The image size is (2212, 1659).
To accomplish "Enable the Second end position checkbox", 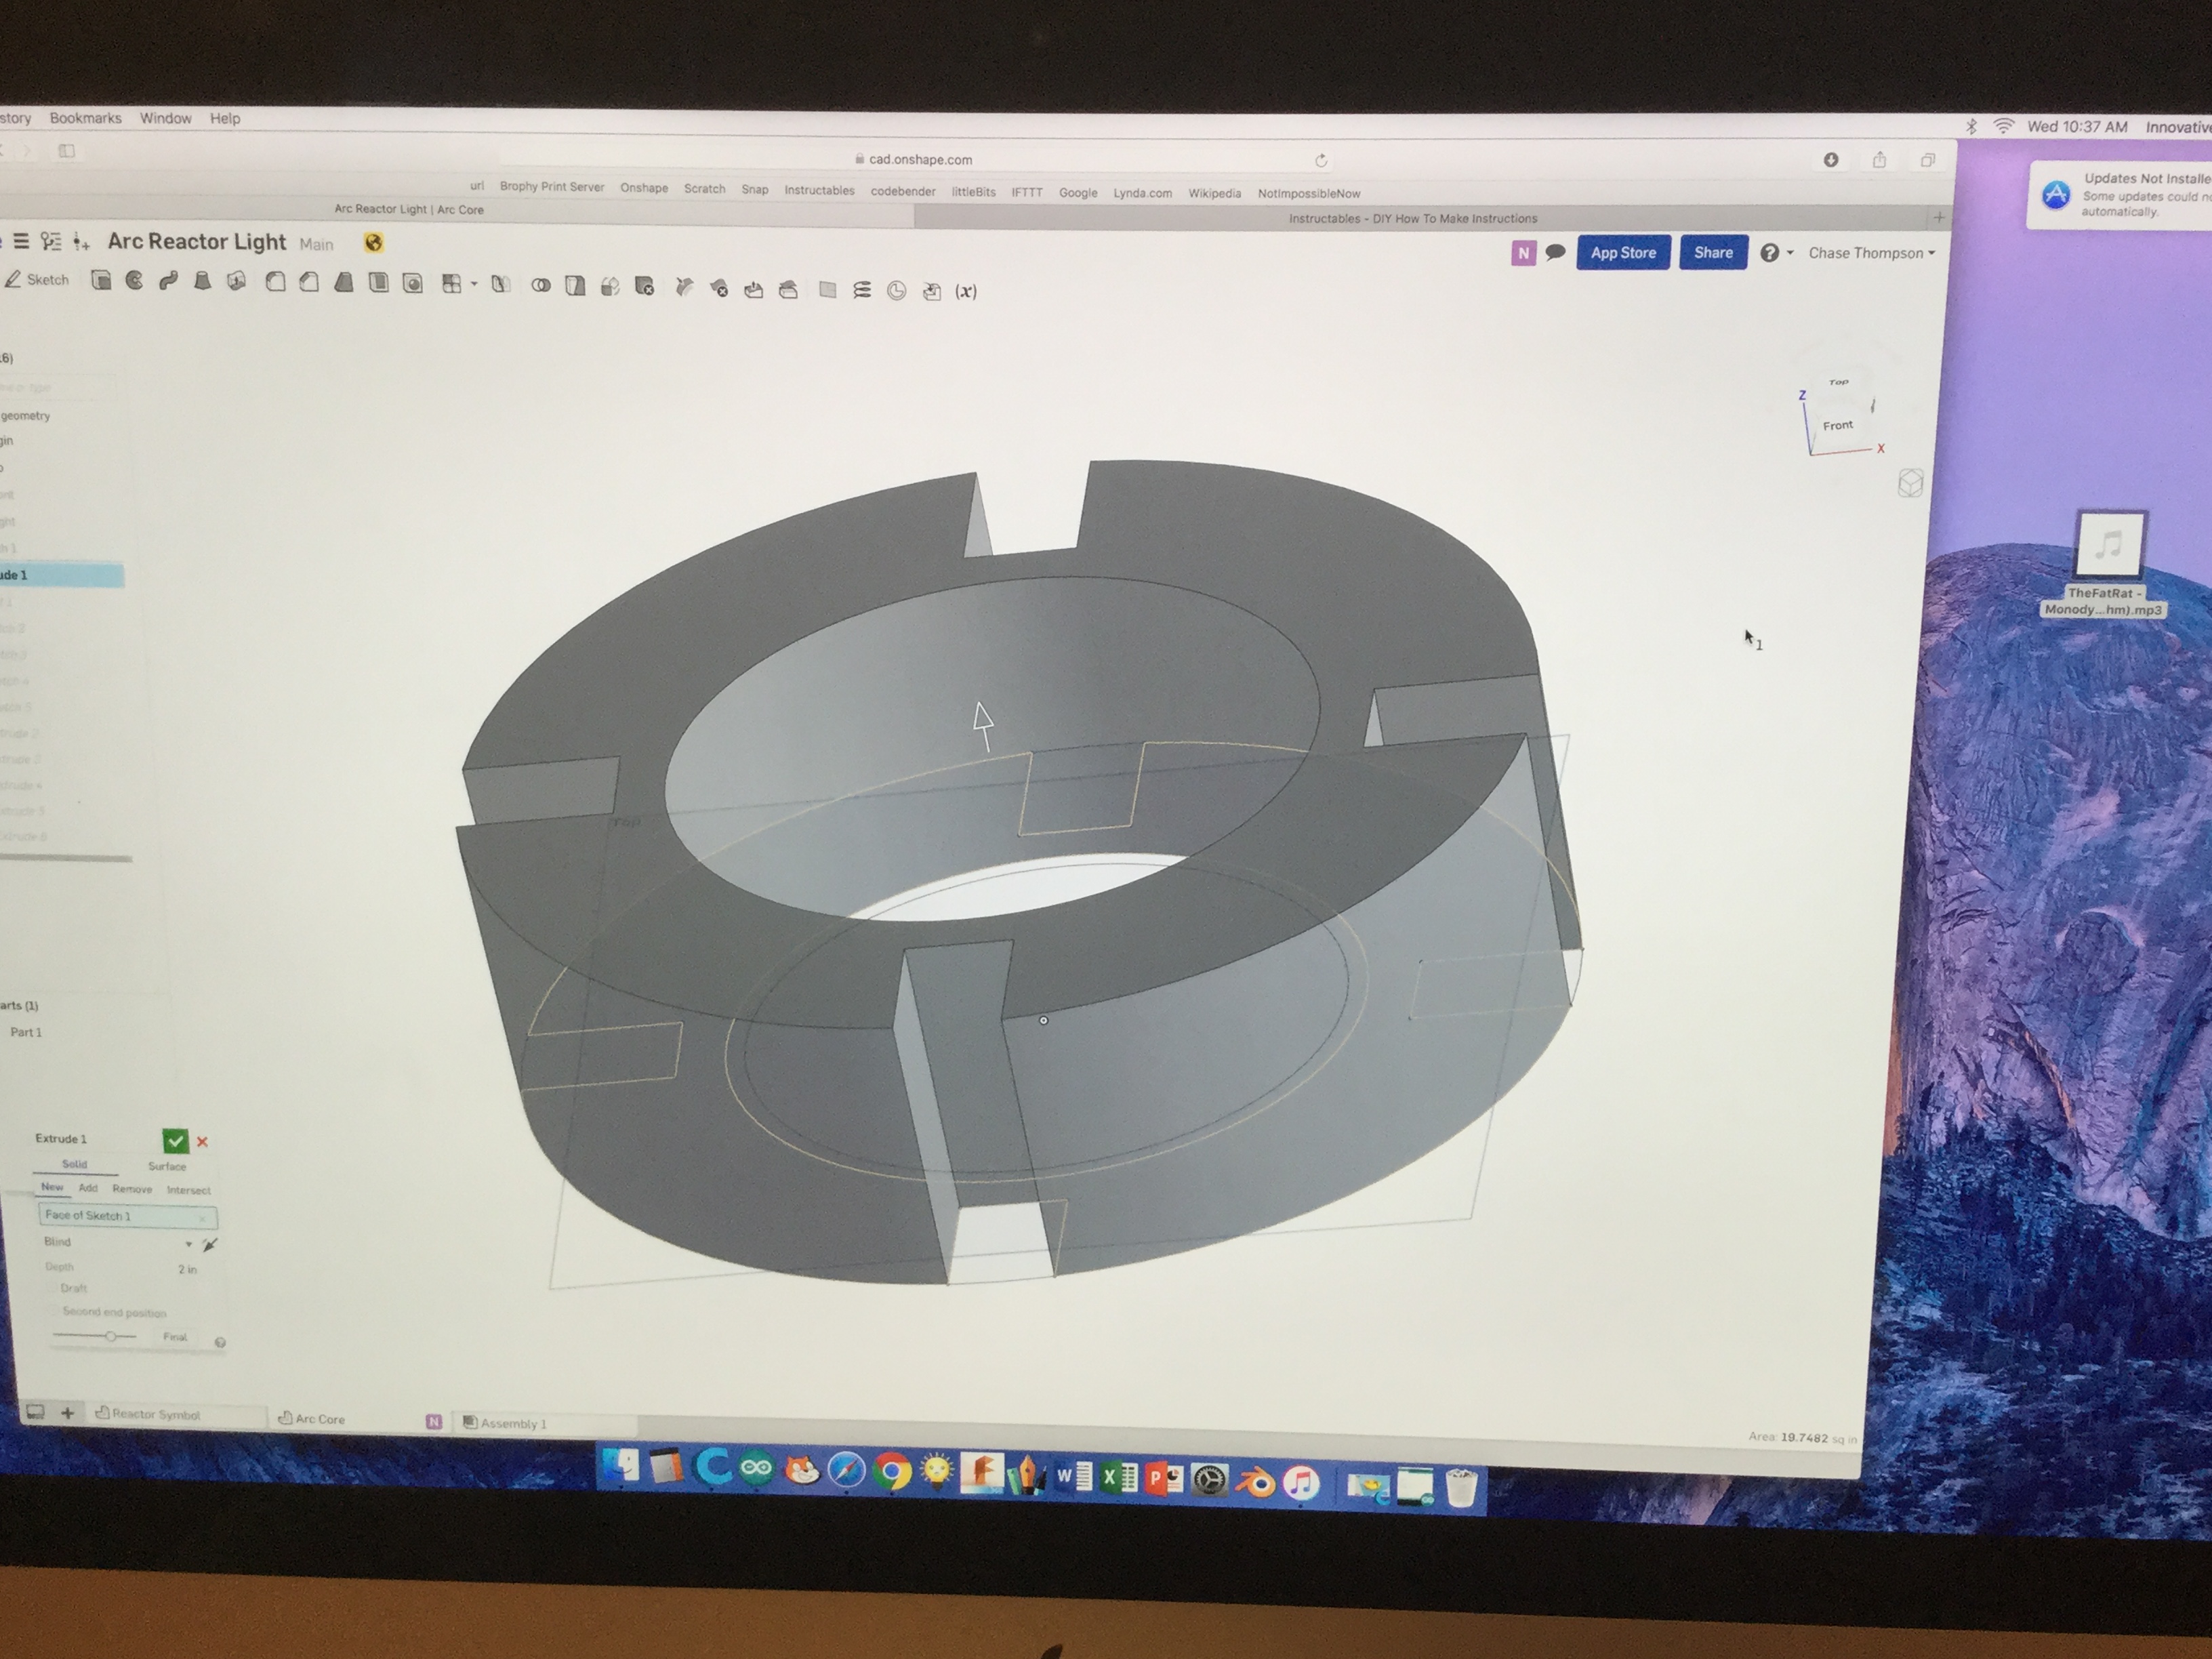I will pyautogui.click(x=54, y=1311).
